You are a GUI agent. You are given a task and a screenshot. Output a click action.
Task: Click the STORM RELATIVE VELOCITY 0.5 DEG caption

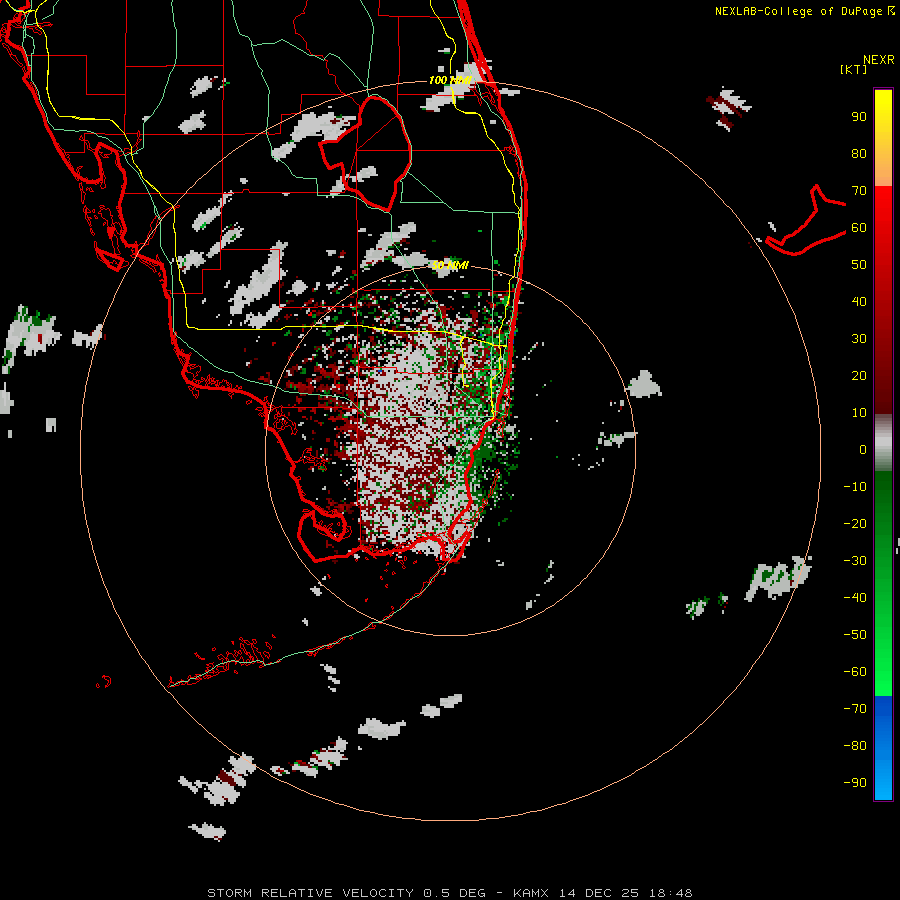point(346,893)
